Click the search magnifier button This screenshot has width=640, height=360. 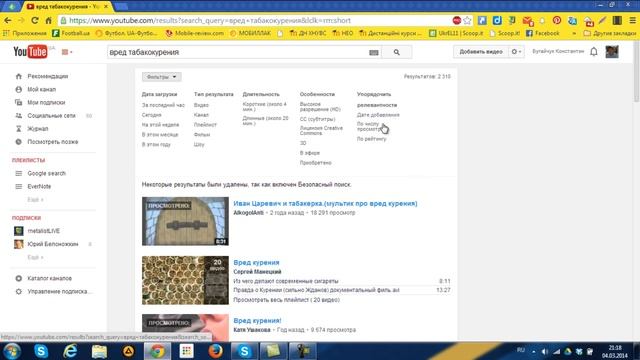pos(396,52)
